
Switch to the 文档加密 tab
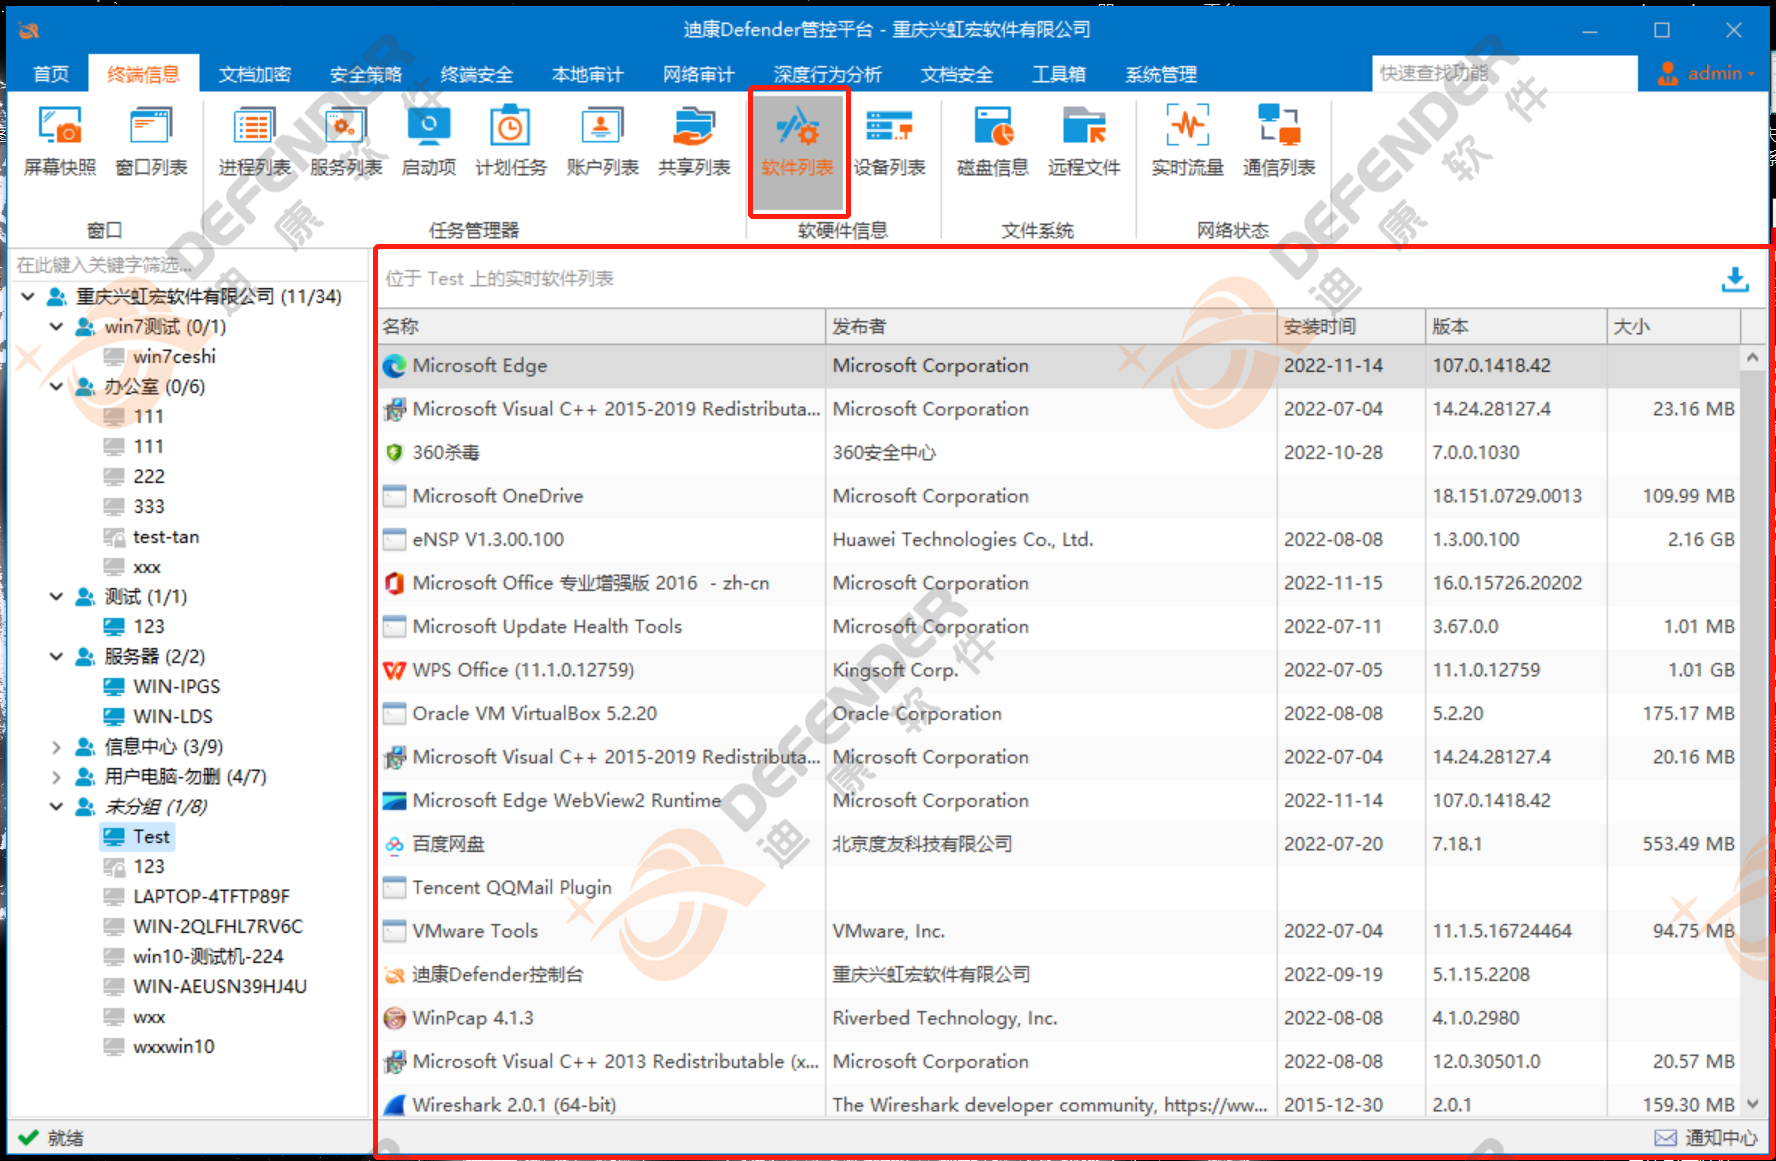coord(254,74)
